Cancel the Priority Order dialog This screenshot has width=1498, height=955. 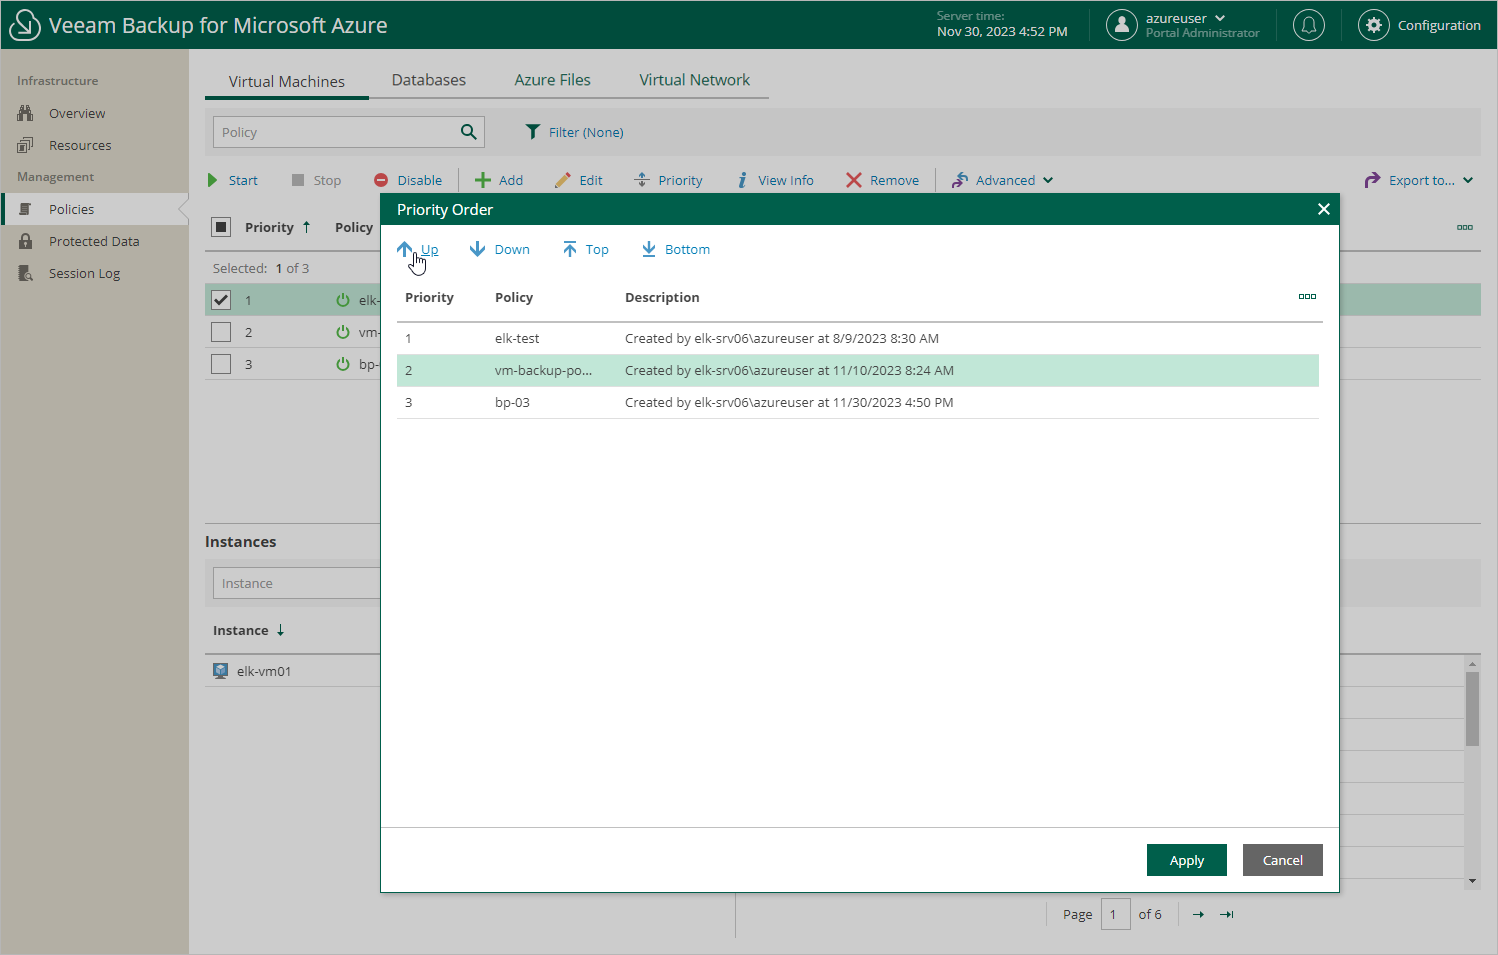1282,860
